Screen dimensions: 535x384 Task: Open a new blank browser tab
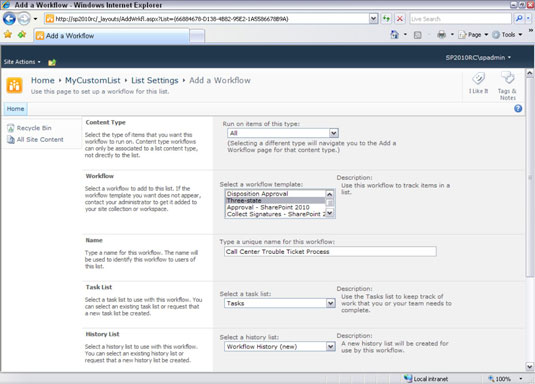pos(197,36)
